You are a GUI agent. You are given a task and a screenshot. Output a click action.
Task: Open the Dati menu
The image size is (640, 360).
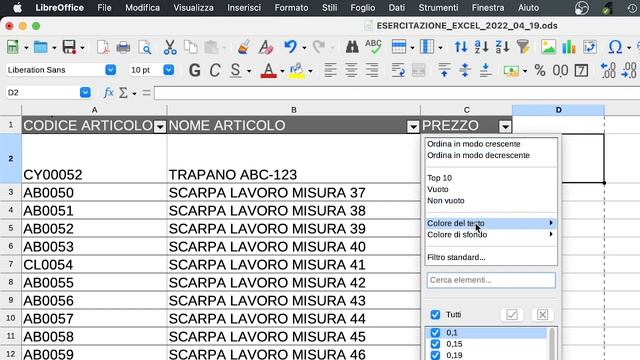(x=397, y=8)
